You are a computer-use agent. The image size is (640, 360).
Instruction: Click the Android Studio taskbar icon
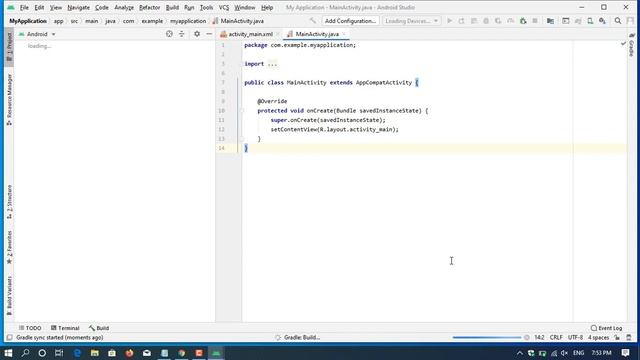click(x=216, y=353)
